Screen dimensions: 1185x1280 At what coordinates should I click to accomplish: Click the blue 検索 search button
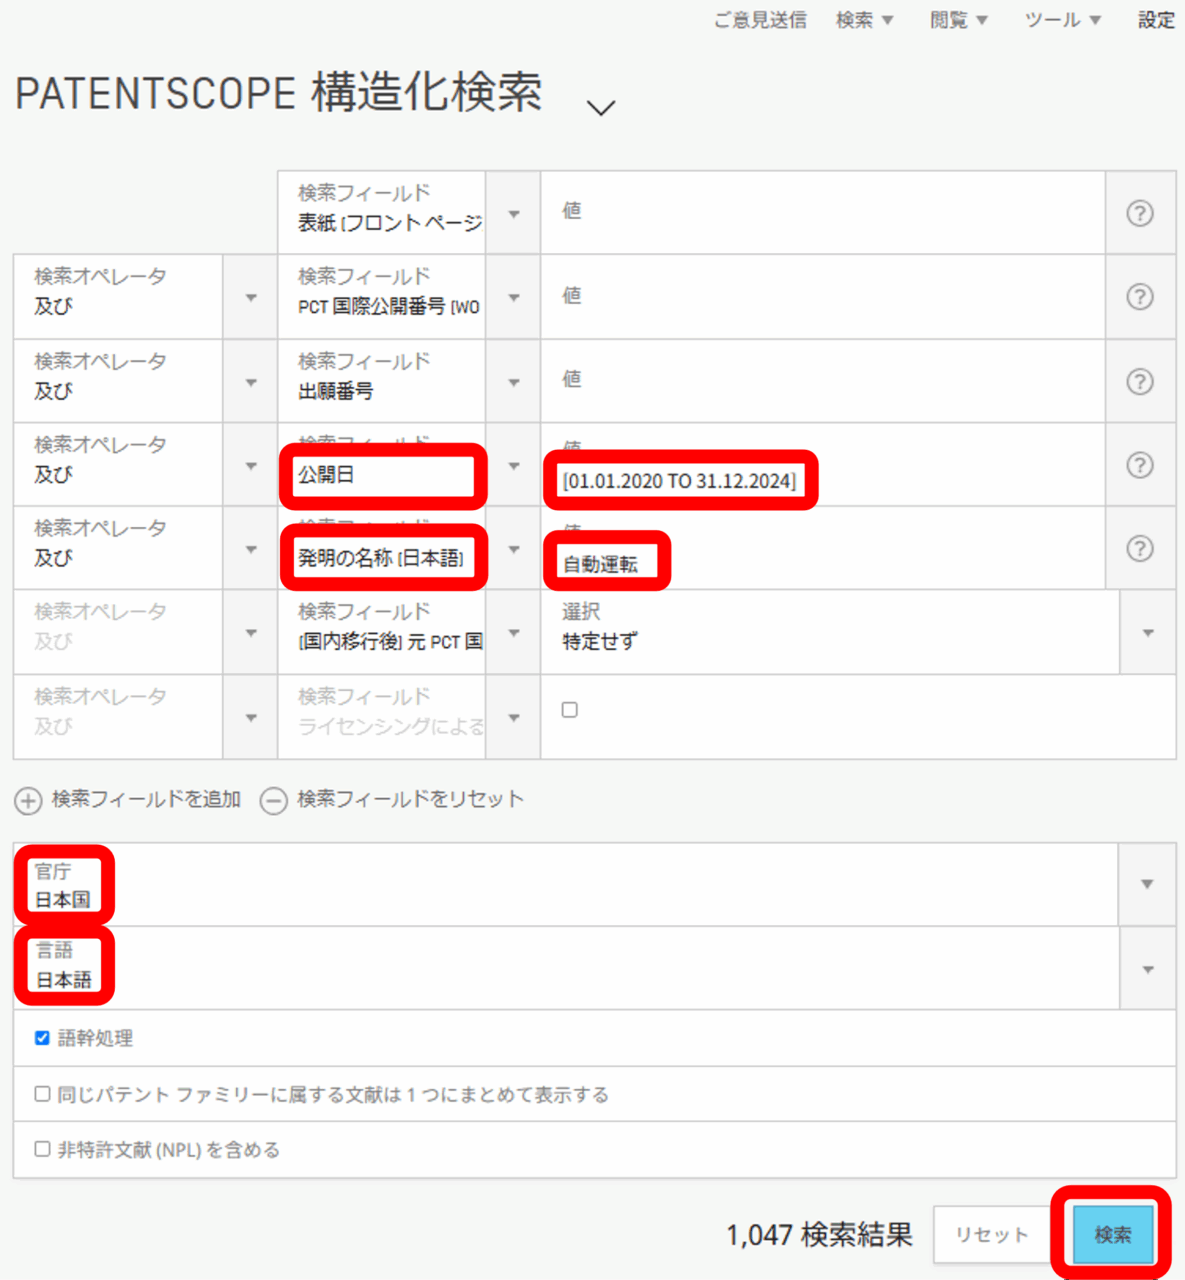point(1112,1235)
